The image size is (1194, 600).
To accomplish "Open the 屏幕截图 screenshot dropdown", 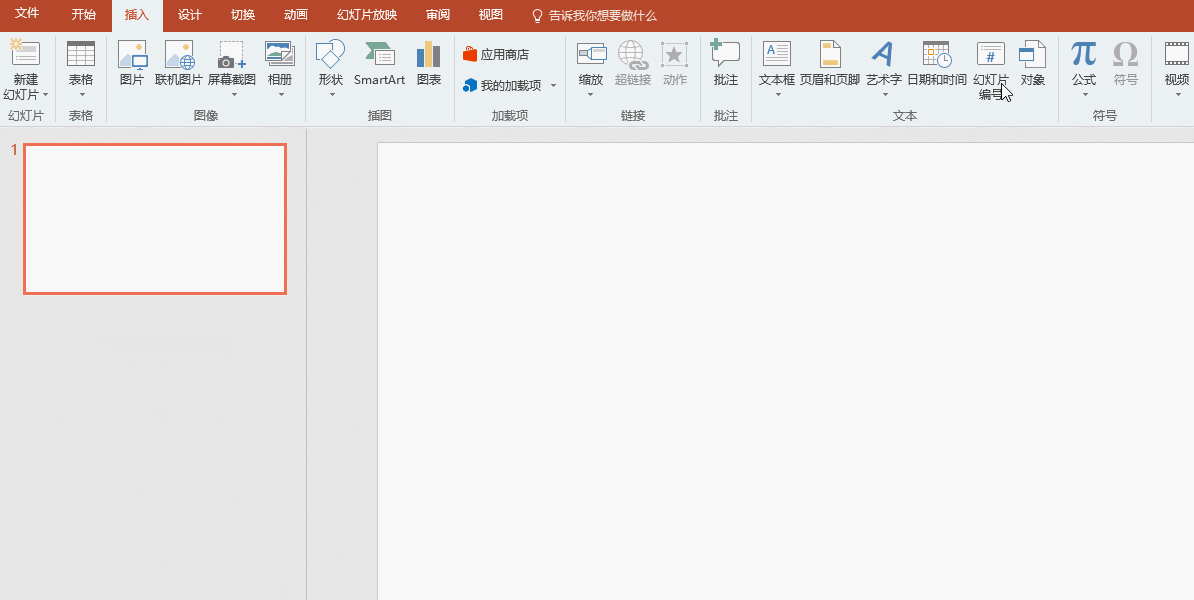I will pyautogui.click(x=232, y=94).
